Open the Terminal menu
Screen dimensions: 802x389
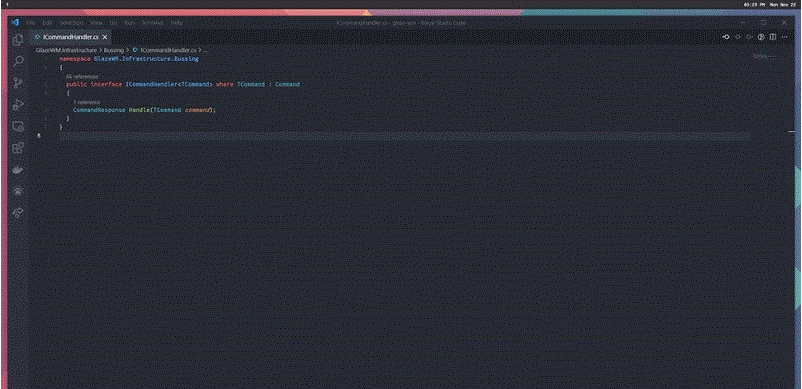click(x=152, y=23)
